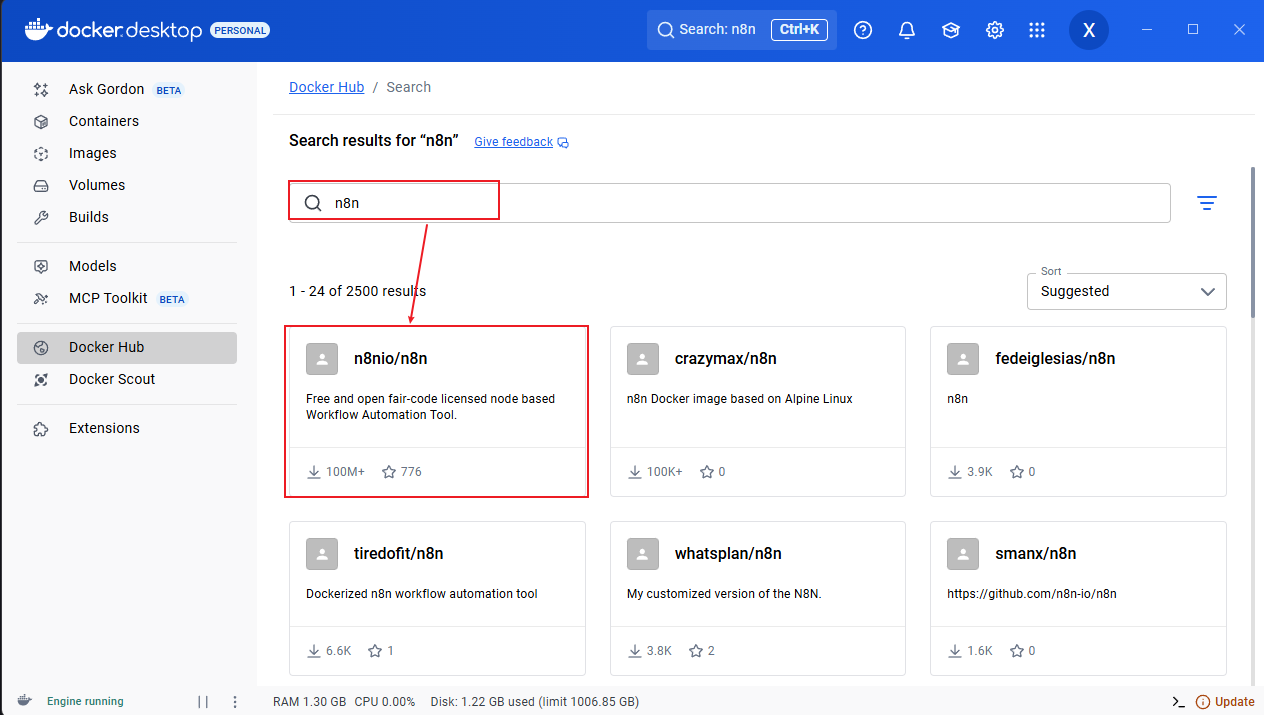Select Builds in the sidebar
The height and width of the screenshot is (715, 1264).
point(127,217)
